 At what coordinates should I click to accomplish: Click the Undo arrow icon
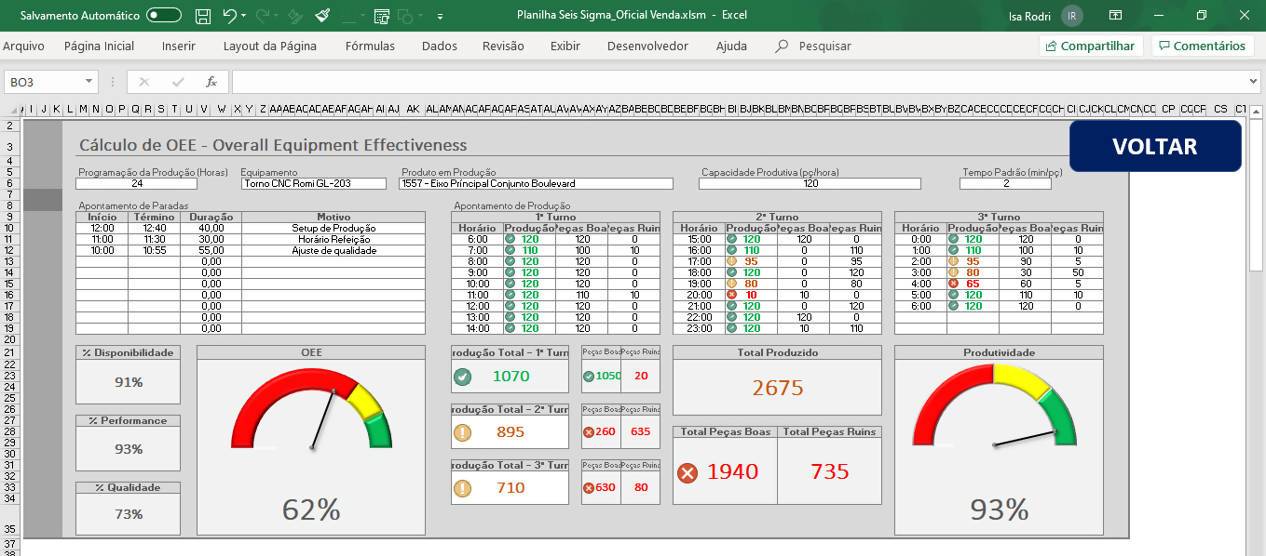(x=229, y=16)
